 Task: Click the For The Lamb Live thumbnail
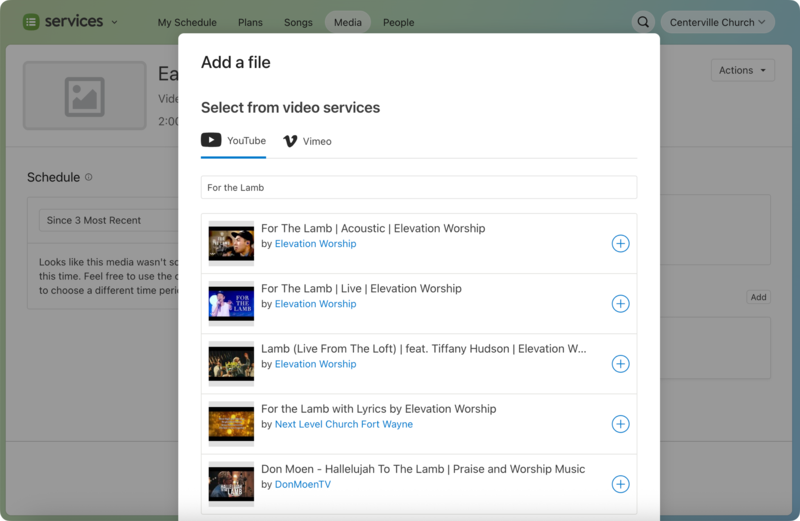(231, 304)
